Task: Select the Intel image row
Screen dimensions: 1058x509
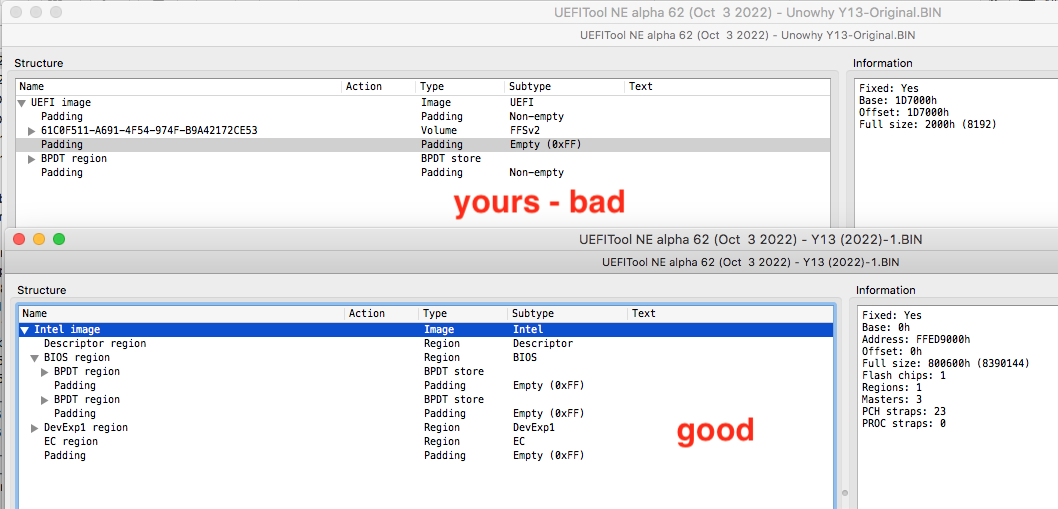Action: click(x=426, y=330)
